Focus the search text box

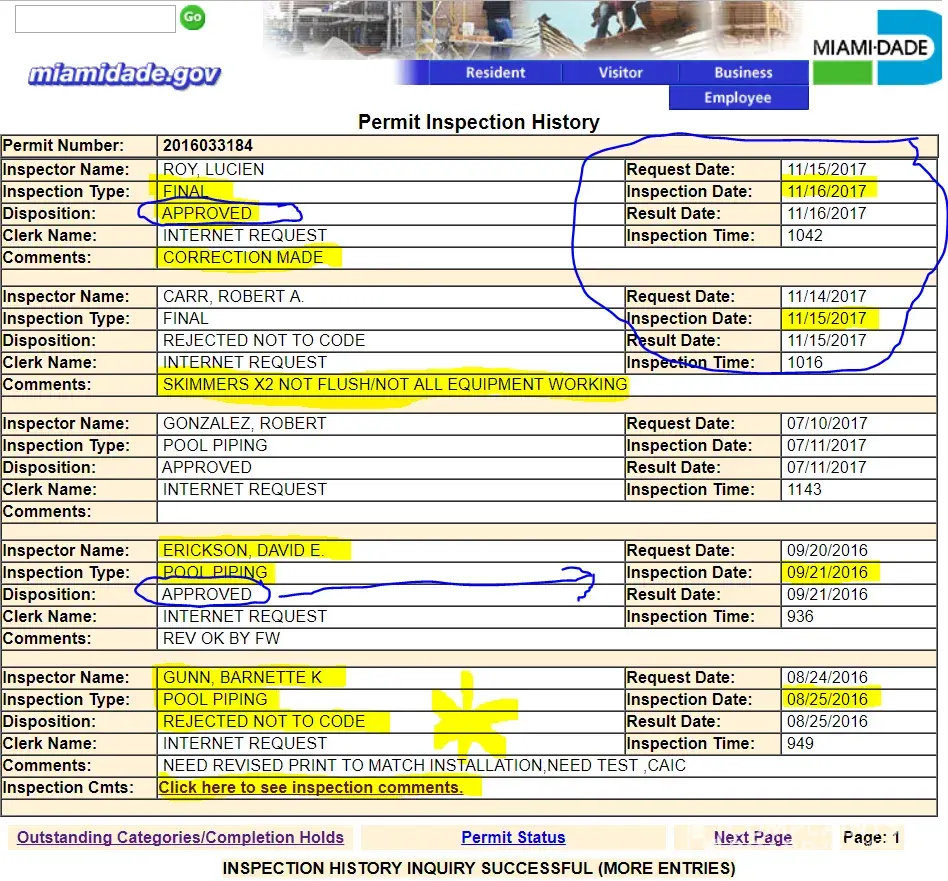click(x=95, y=18)
